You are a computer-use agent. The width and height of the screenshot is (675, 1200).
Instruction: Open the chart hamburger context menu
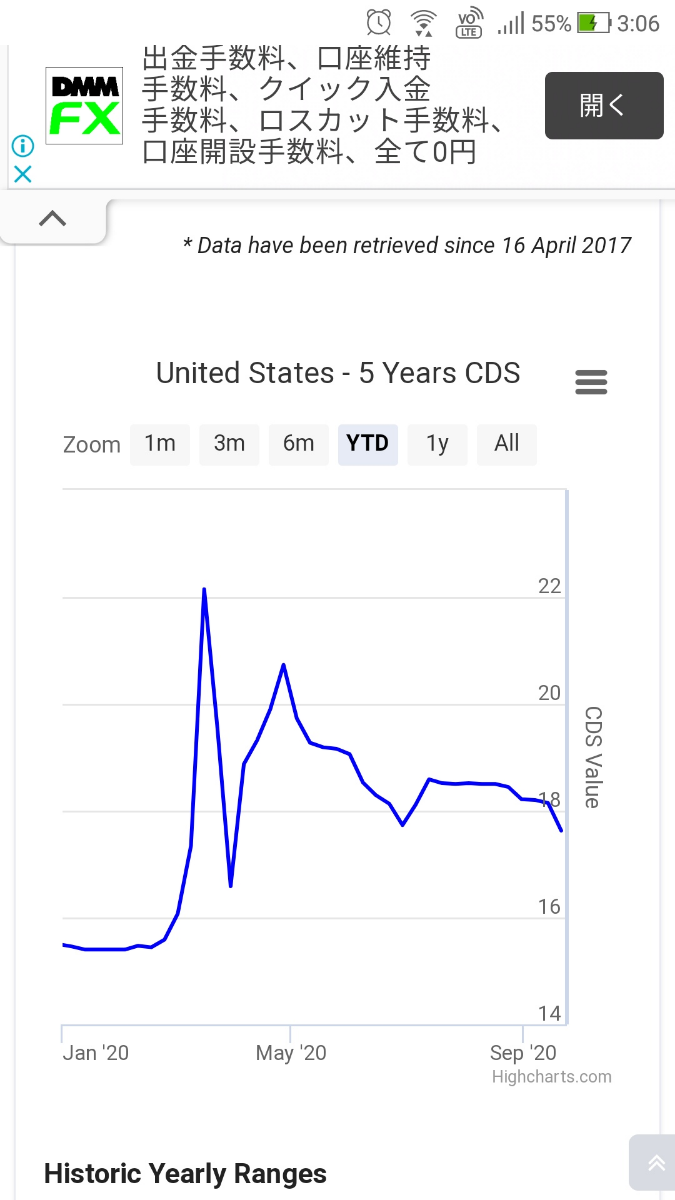click(x=591, y=382)
